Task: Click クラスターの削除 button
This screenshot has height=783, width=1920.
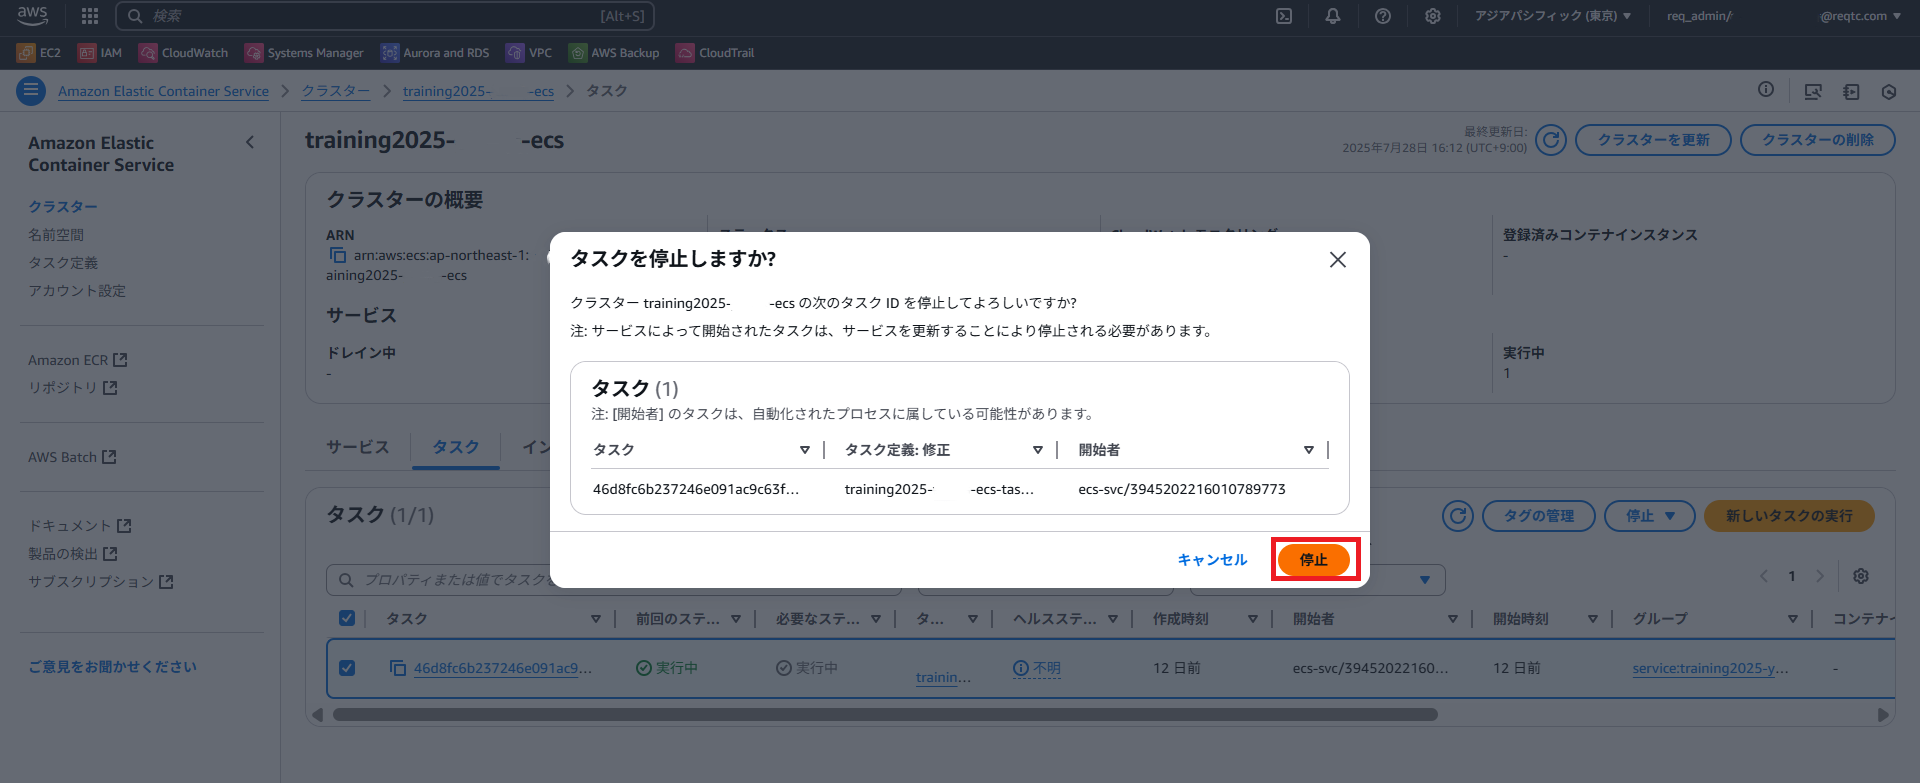Action: coord(1818,140)
